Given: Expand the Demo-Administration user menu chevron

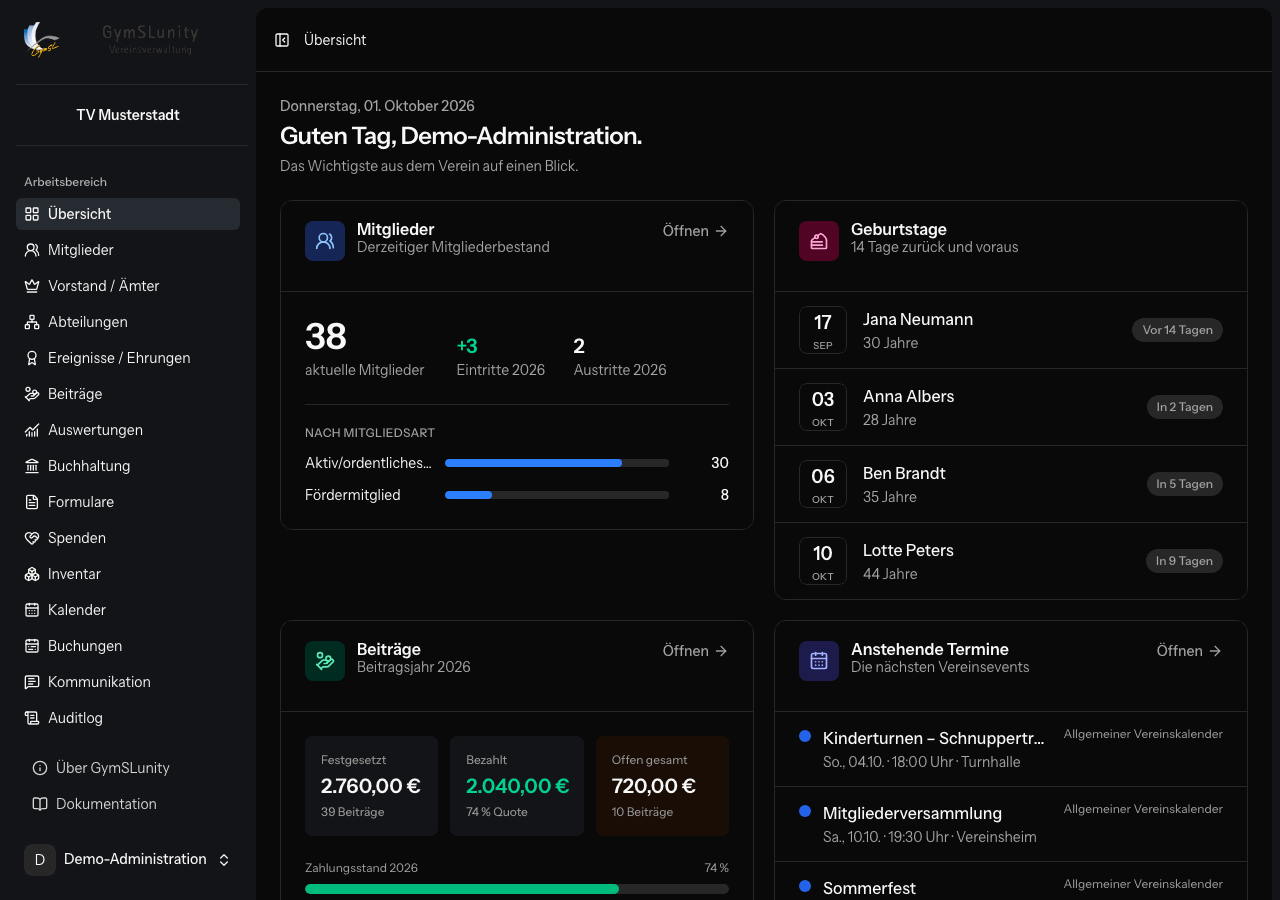Looking at the screenshot, I should (x=224, y=860).
